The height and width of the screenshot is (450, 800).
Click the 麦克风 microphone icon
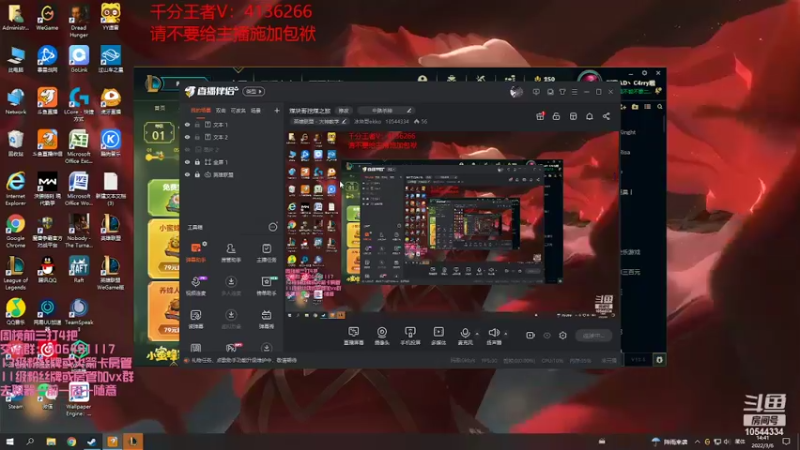(x=465, y=333)
